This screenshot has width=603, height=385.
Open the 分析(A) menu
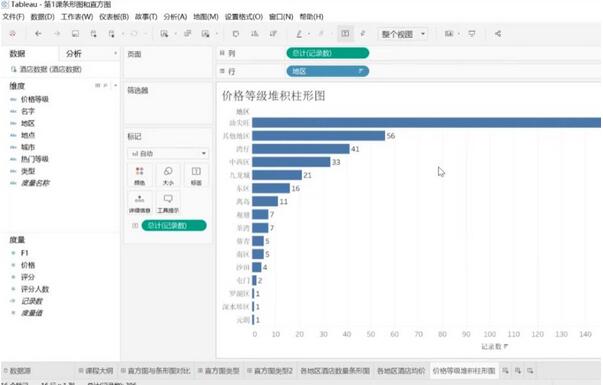coord(175,17)
